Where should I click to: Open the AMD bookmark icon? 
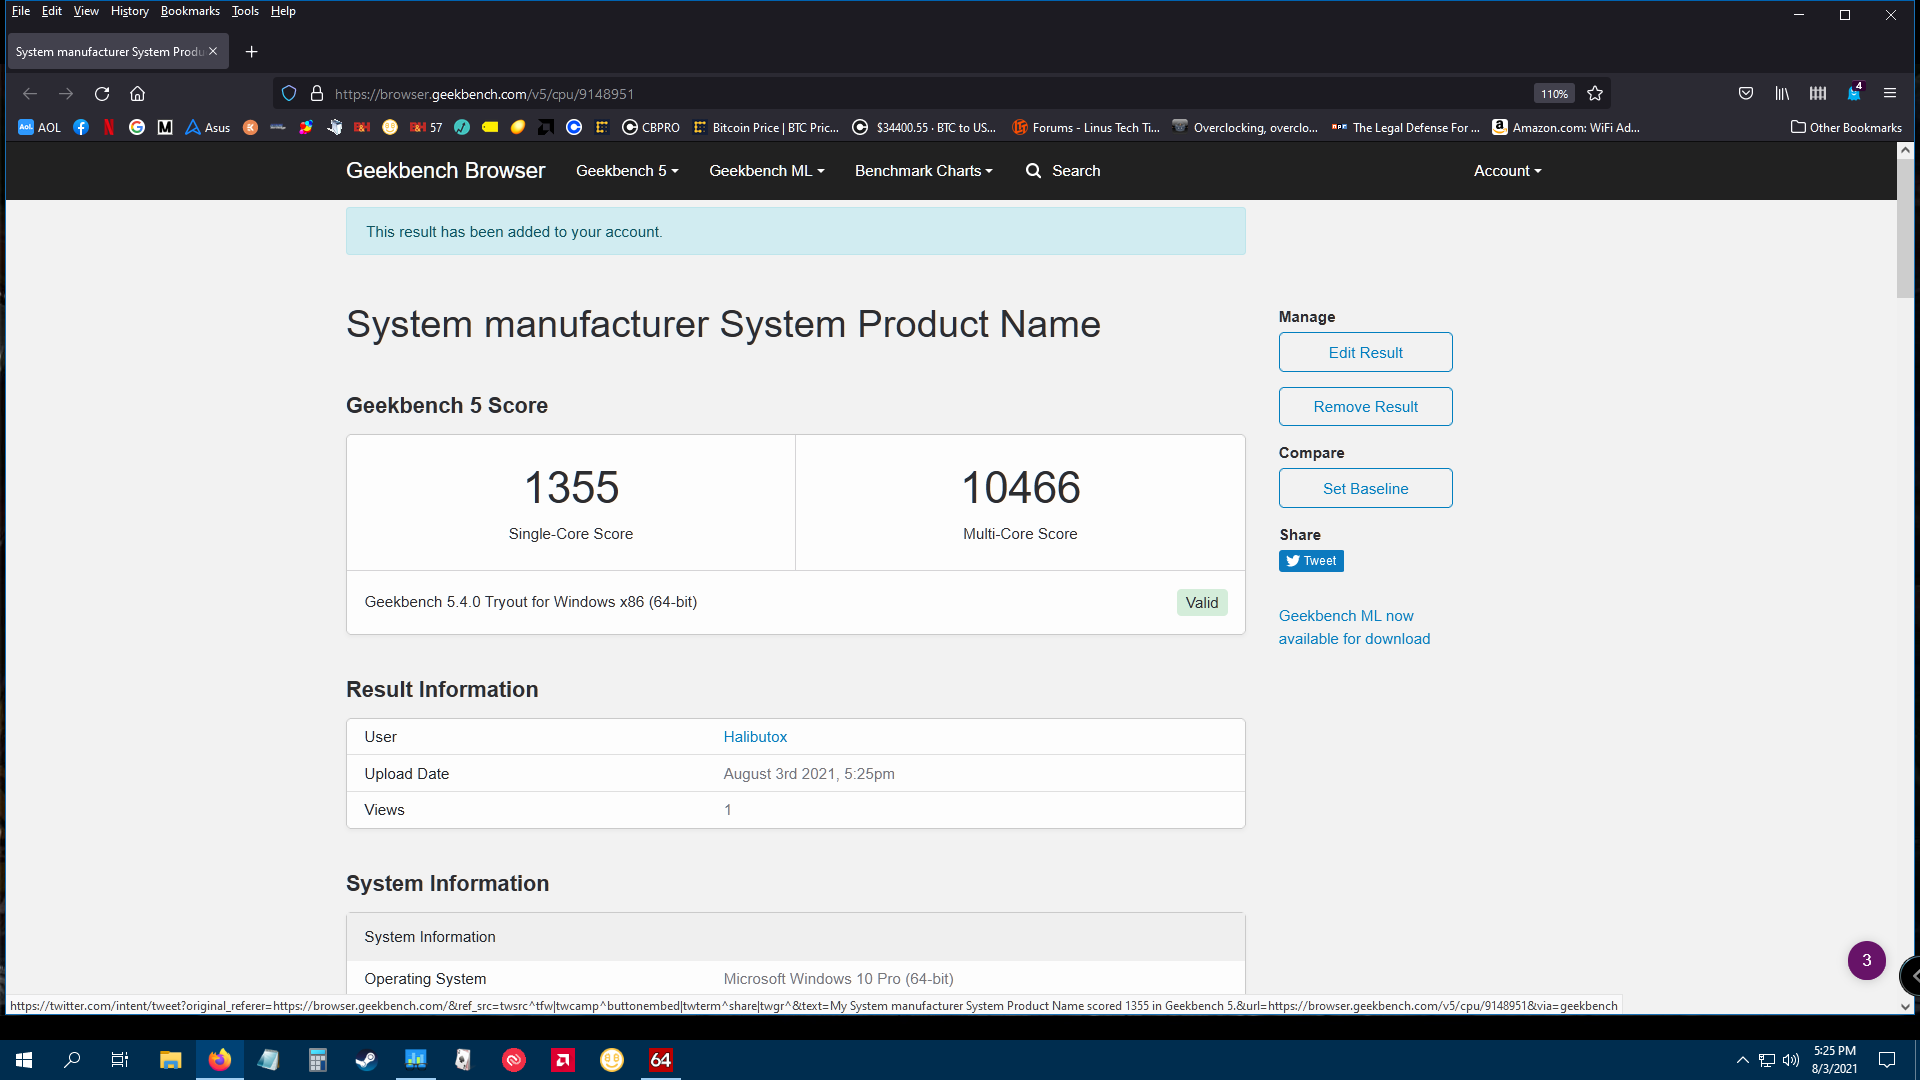(546, 127)
